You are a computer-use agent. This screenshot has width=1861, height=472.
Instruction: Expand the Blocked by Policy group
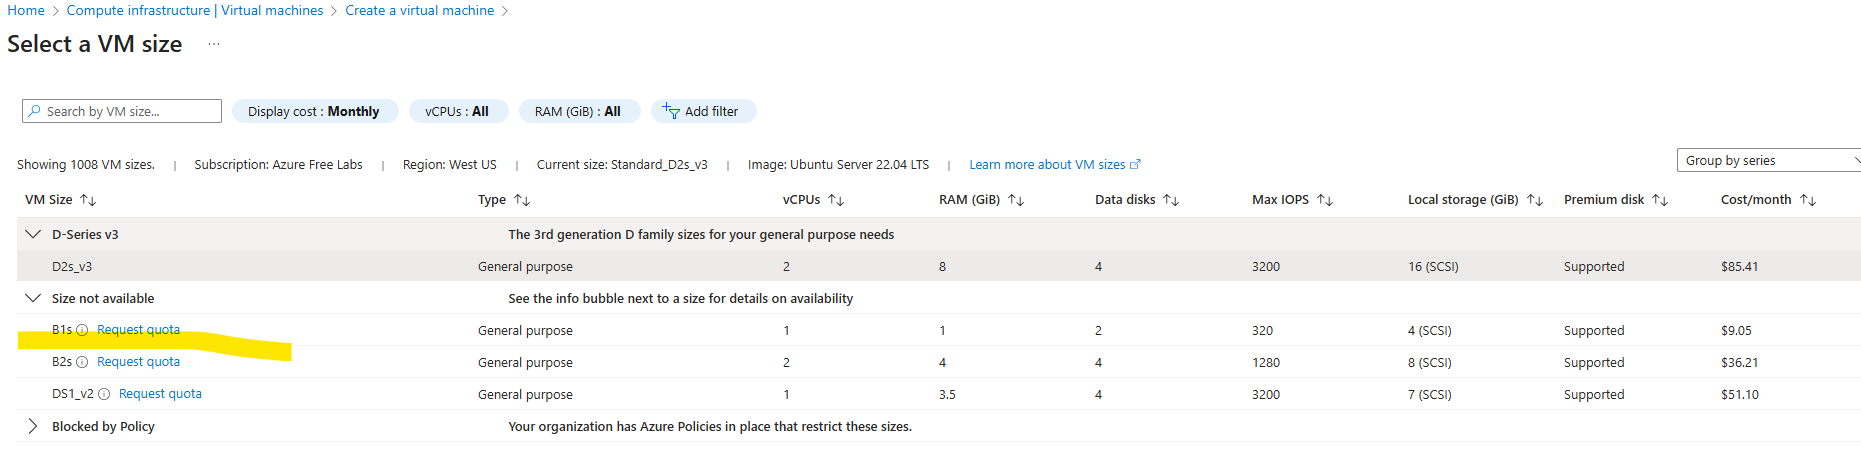coord(33,426)
